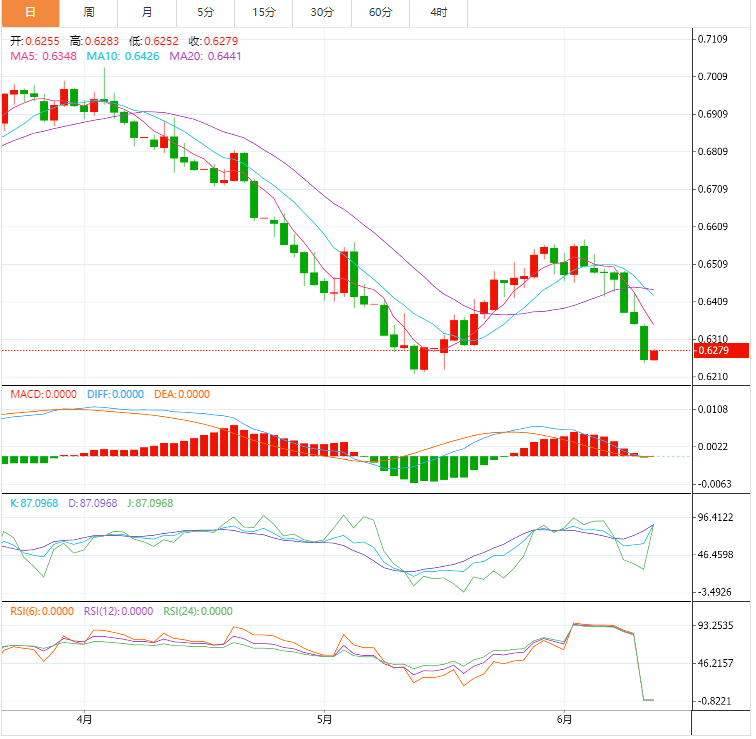Image resolution: width=756 pixels, height=739 pixels.
Task: Click the -0.8221 RSI axis label
Action: (714, 701)
